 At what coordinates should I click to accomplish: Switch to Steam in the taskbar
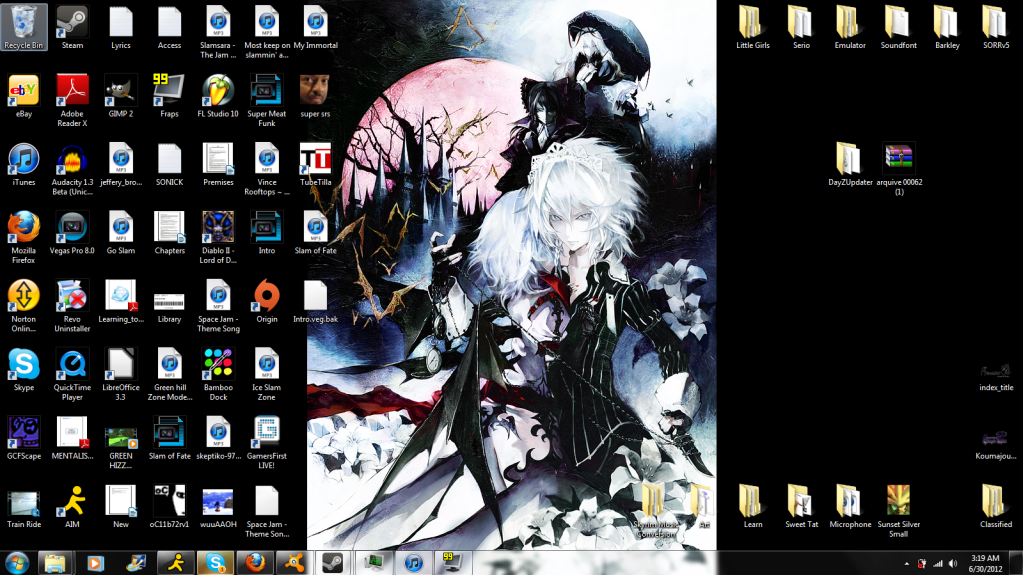332,563
